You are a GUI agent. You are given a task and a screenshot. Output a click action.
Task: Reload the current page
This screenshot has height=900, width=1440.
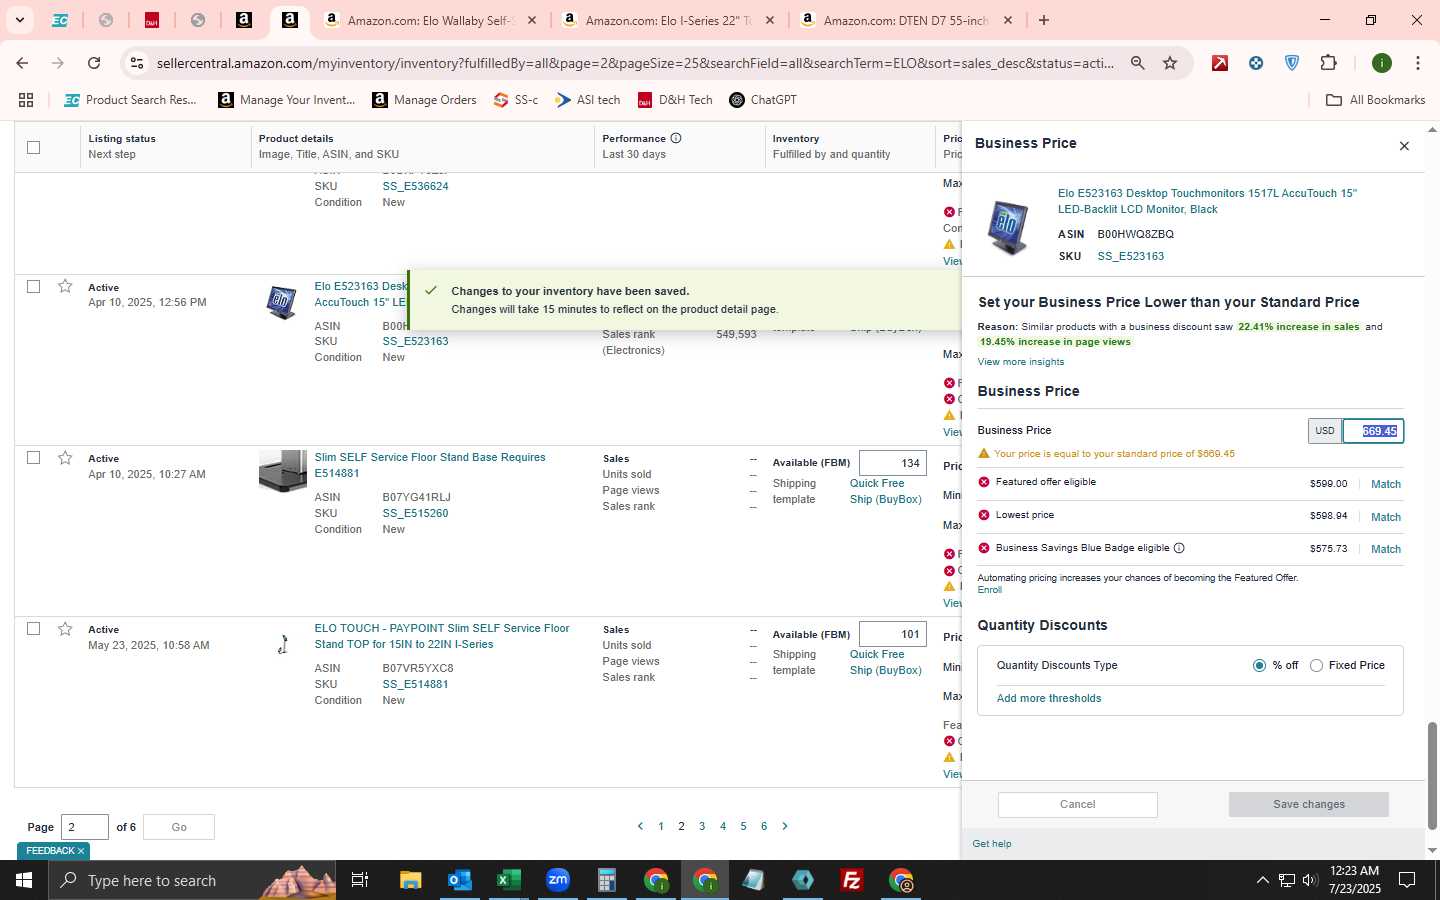coord(94,63)
